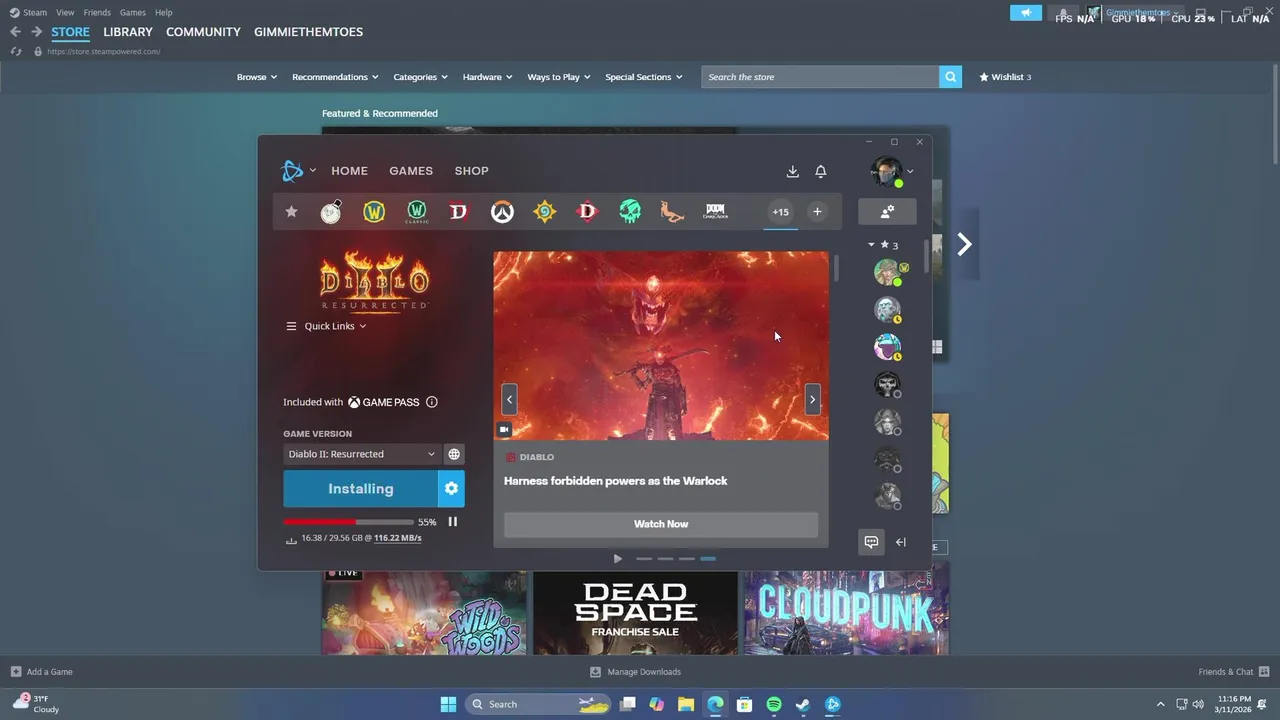Open Steam Friends menu
Screen dimensions: 1280x720
[x=97, y=12]
